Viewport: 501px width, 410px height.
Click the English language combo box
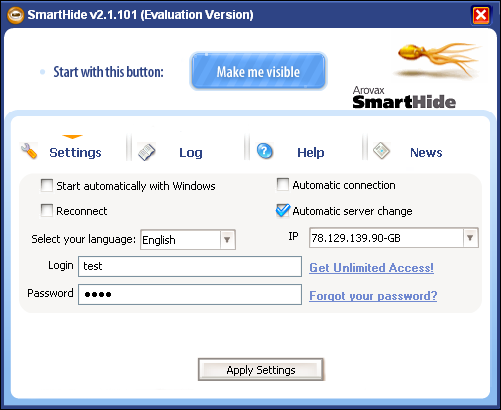tap(188, 240)
